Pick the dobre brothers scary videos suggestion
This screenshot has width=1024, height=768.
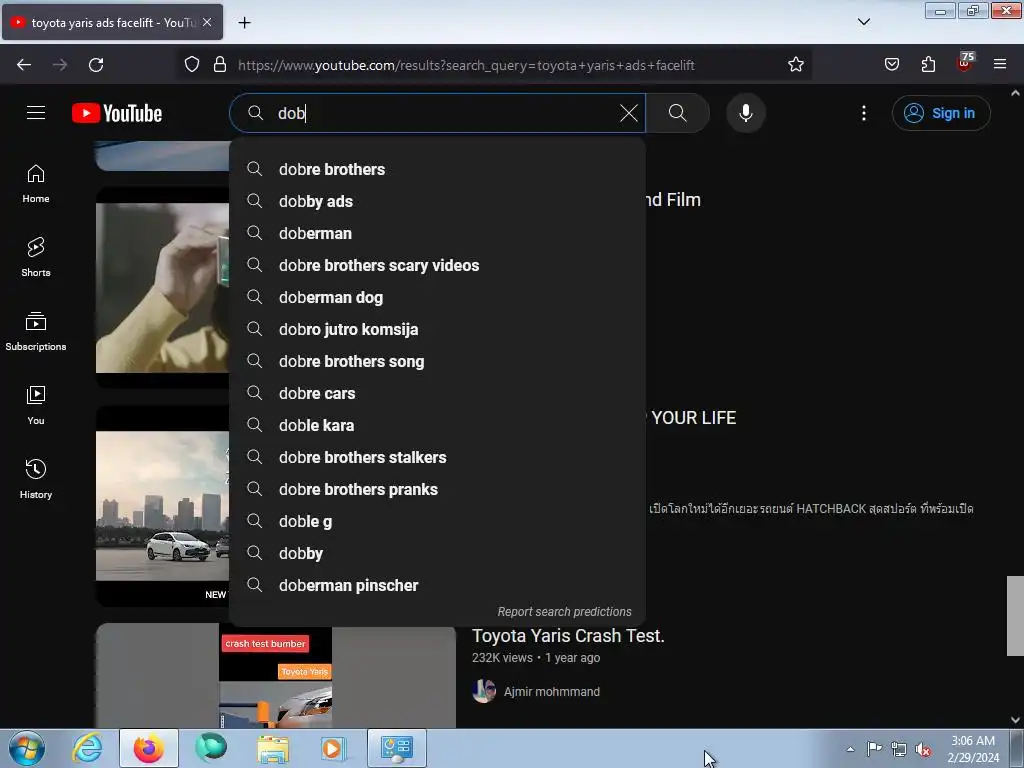(x=438, y=265)
